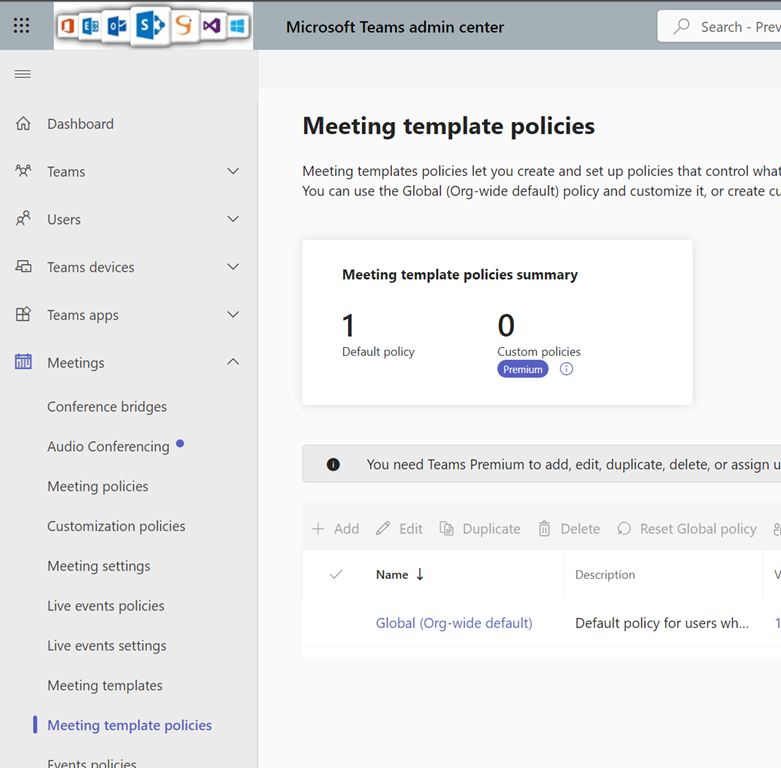
Task: Open the app launcher waffle icon
Action: click(x=22, y=26)
